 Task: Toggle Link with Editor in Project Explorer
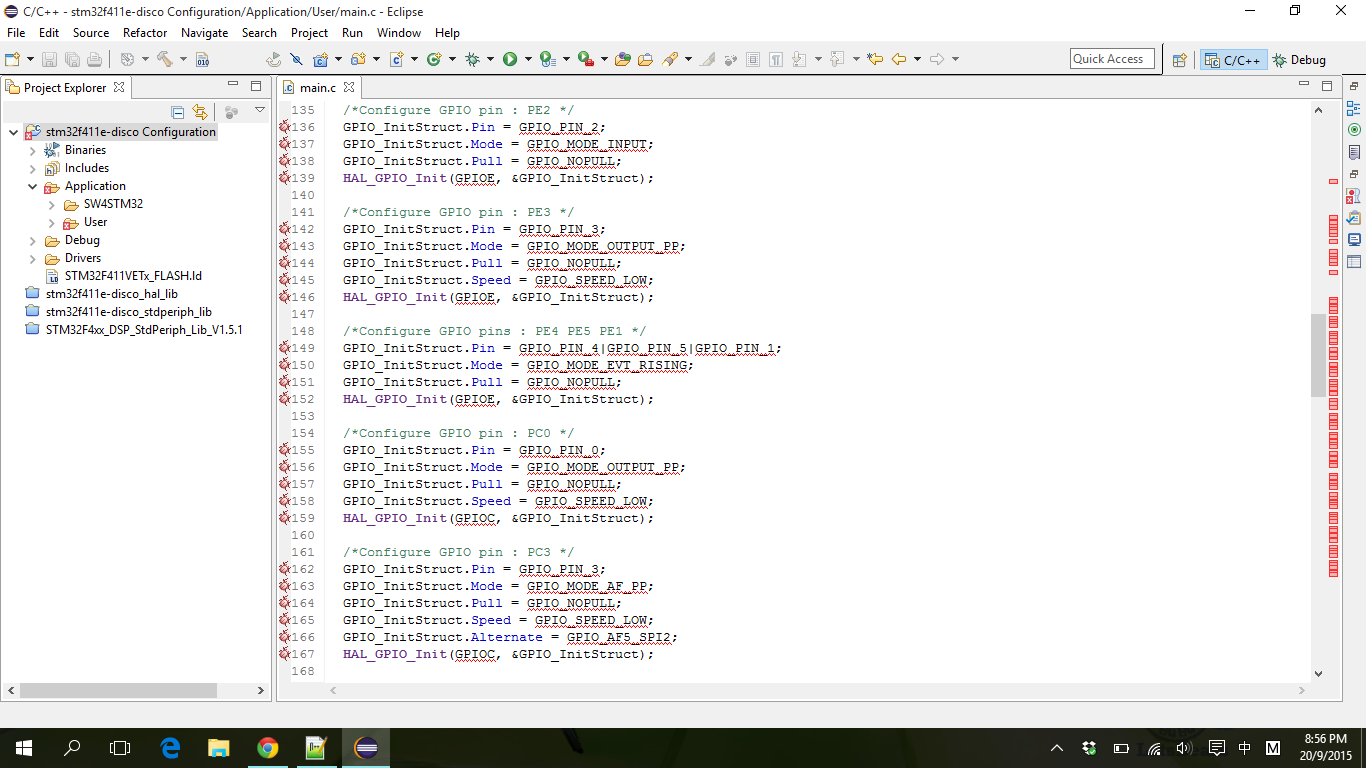click(200, 112)
